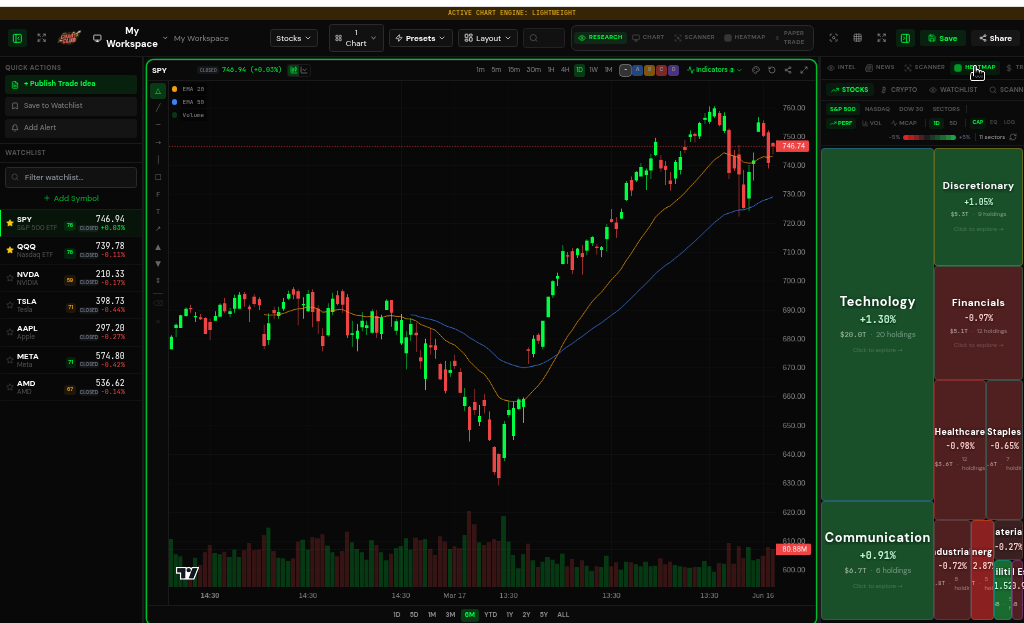Click the focus target icon in top toolbar
The width and height of the screenshot is (1024, 623).
[833, 38]
